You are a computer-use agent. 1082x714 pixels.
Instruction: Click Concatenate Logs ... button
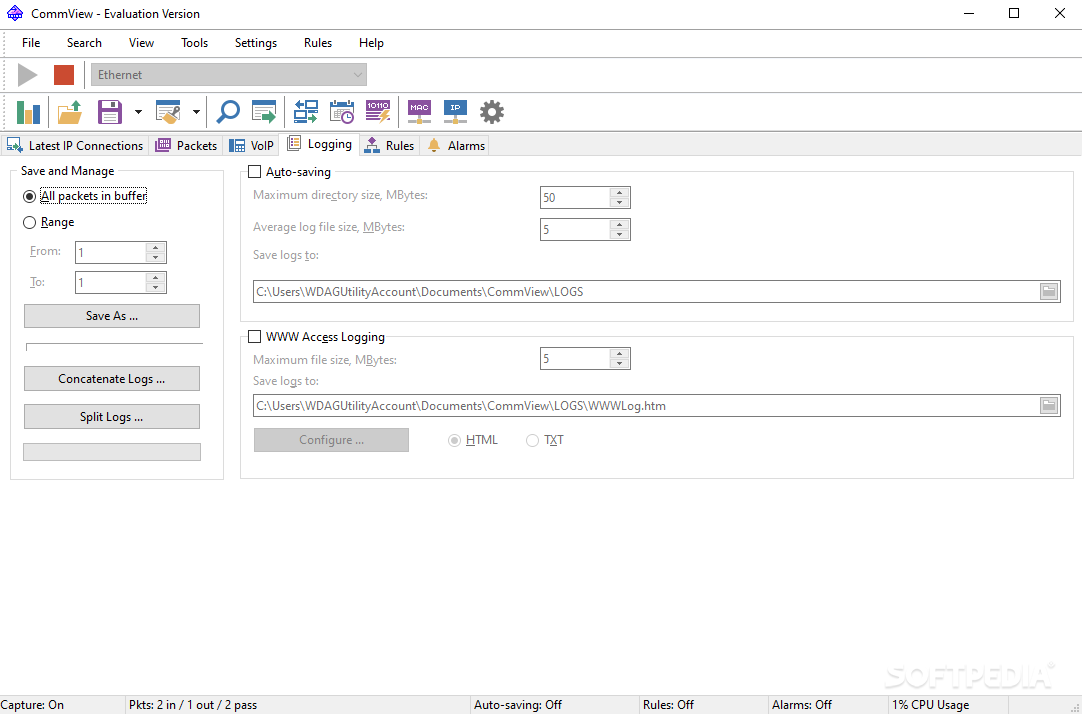pos(112,379)
